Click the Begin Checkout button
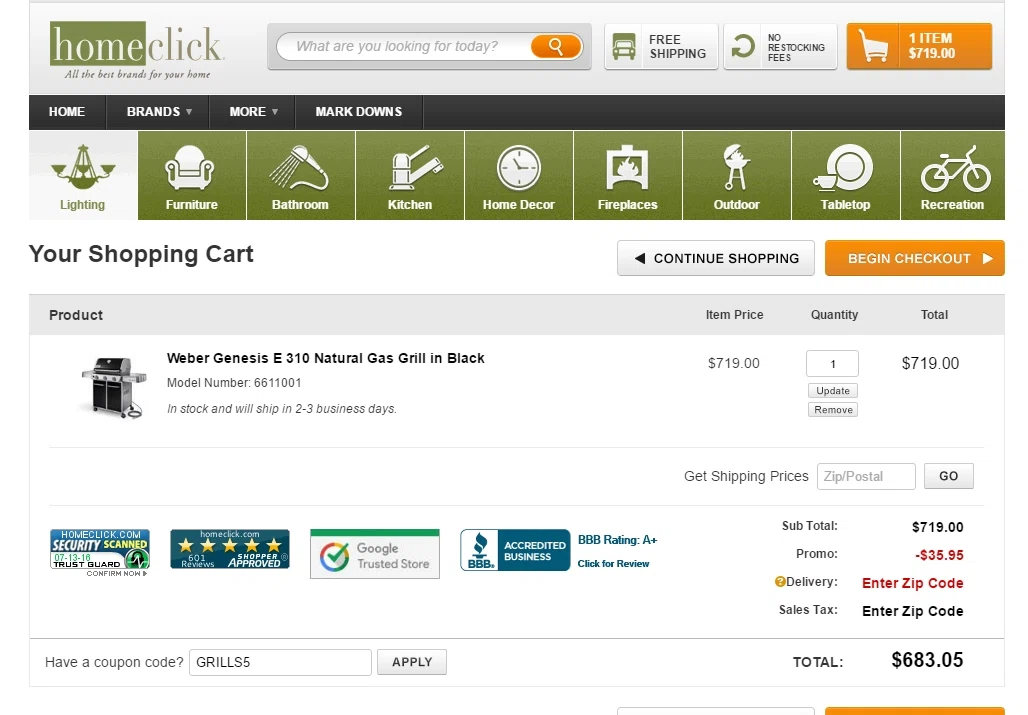This screenshot has height=715, width=1028. tap(915, 258)
